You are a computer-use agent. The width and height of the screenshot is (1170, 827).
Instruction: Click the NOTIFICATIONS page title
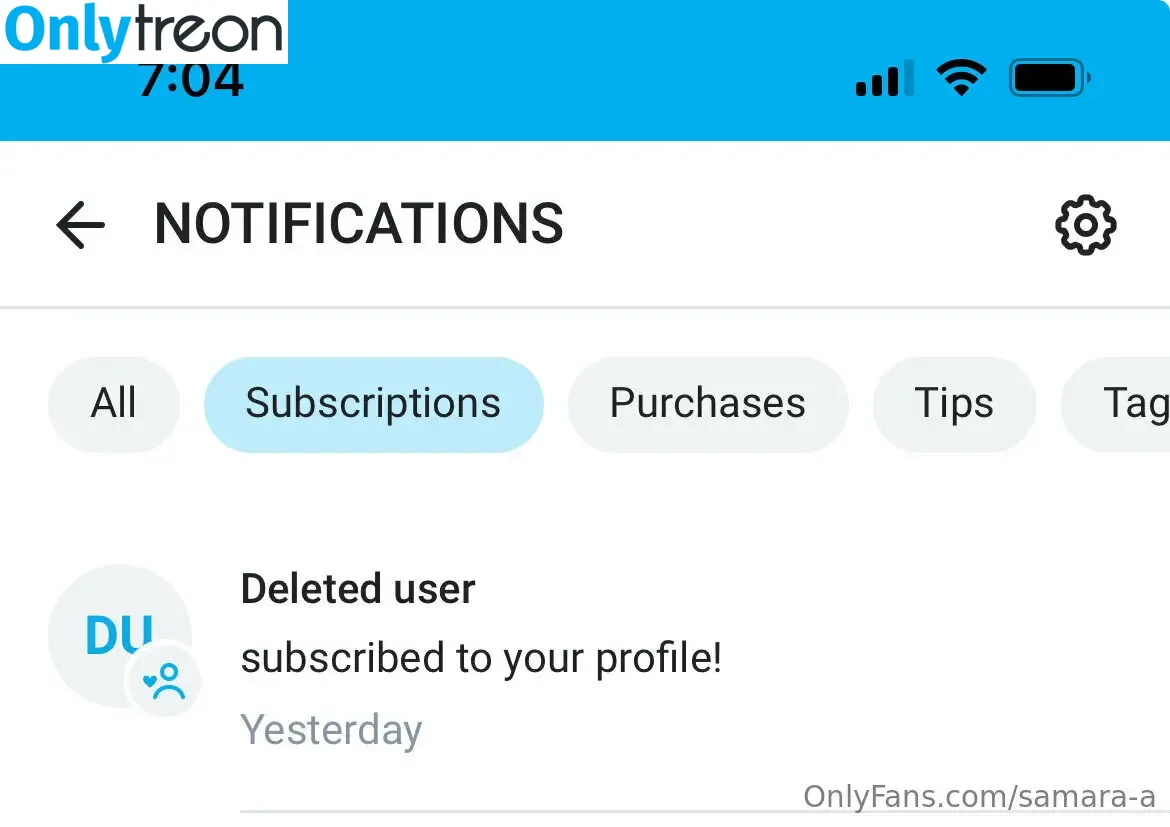point(359,224)
